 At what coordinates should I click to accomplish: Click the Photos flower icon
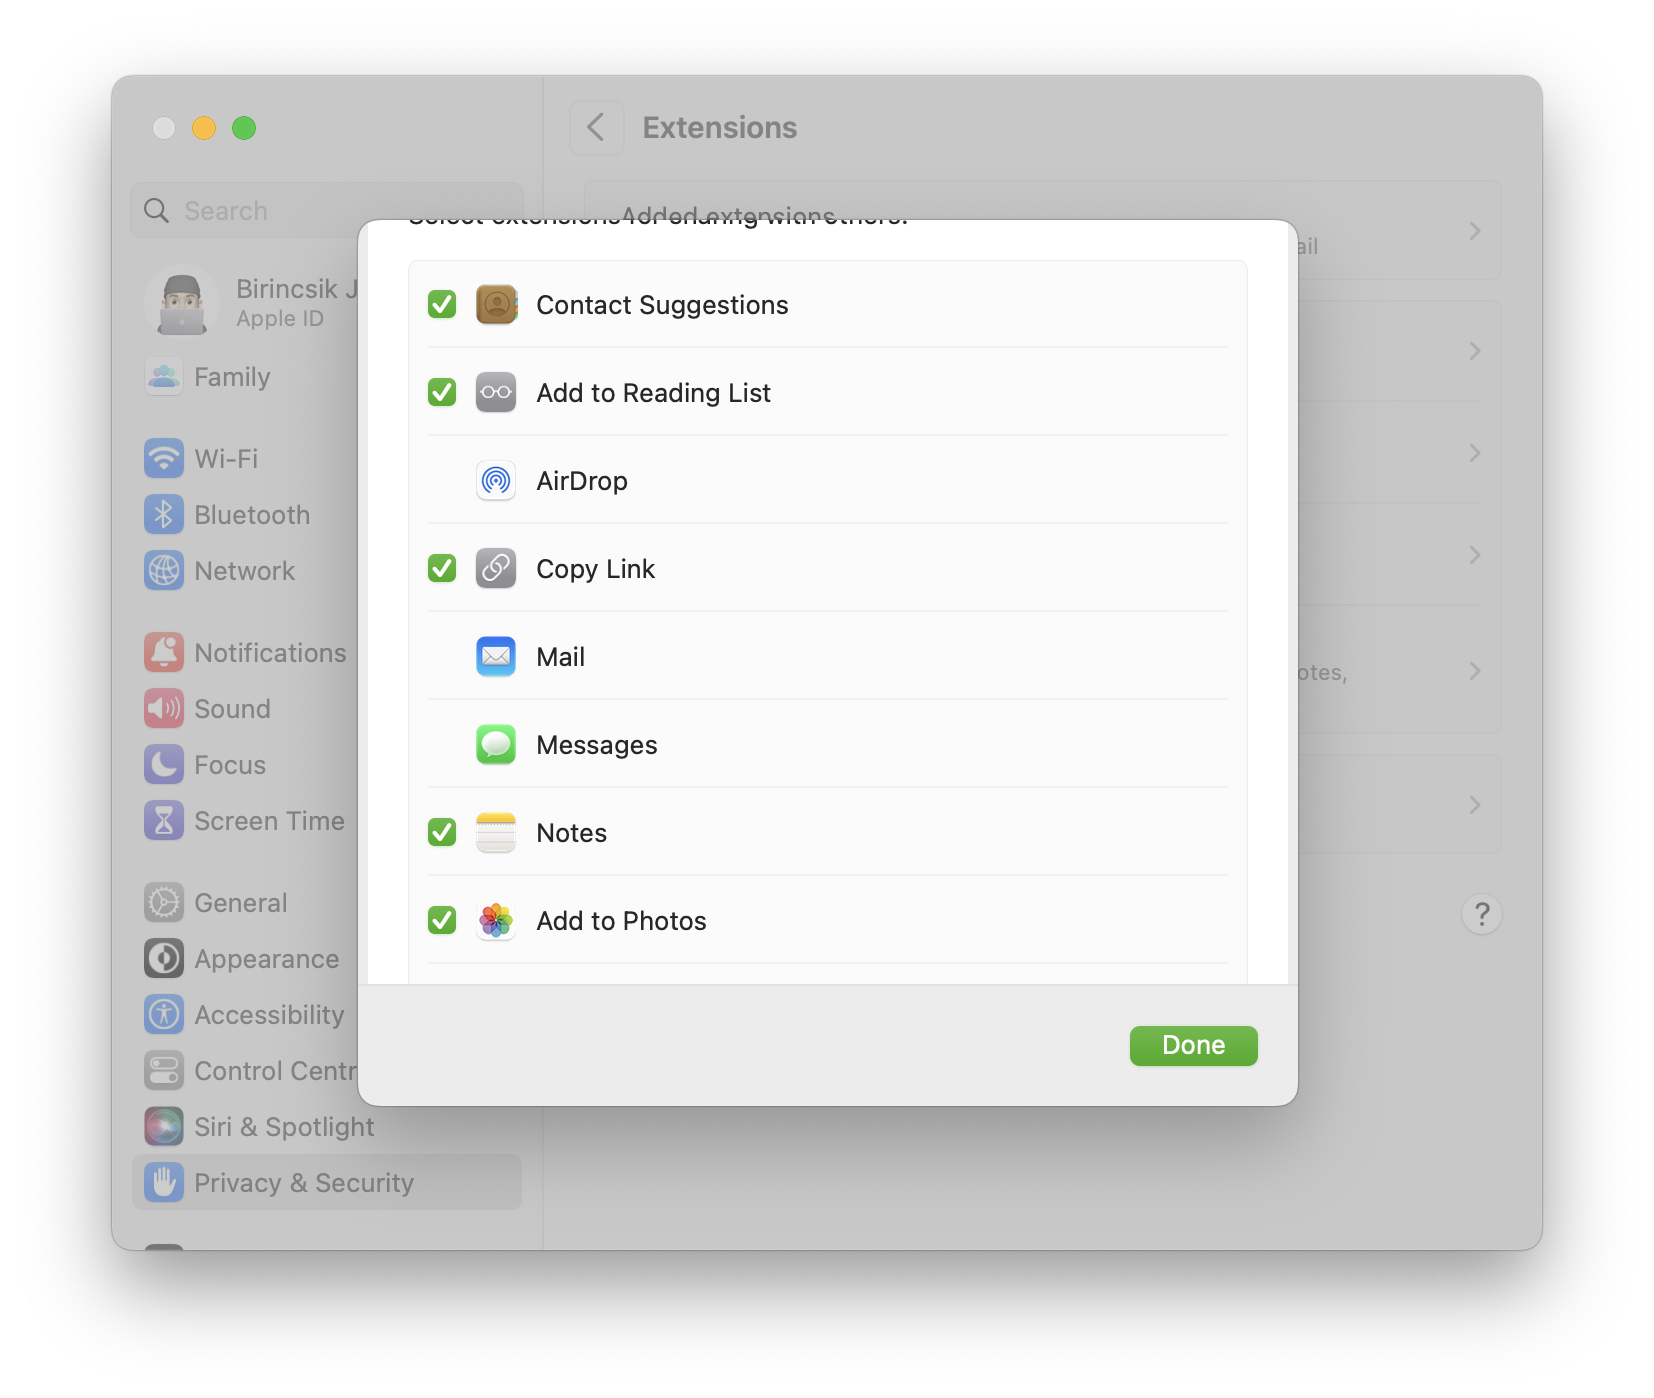(496, 920)
